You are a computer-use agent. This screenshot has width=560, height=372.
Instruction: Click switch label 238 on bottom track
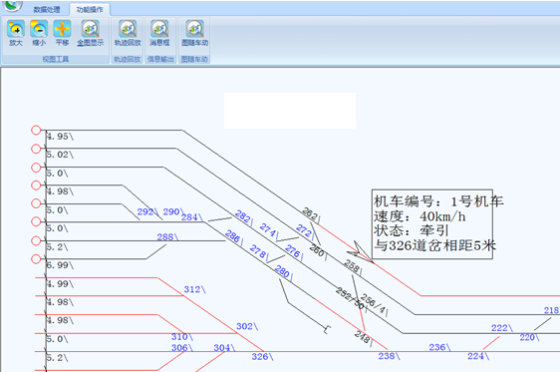(389, 356)
